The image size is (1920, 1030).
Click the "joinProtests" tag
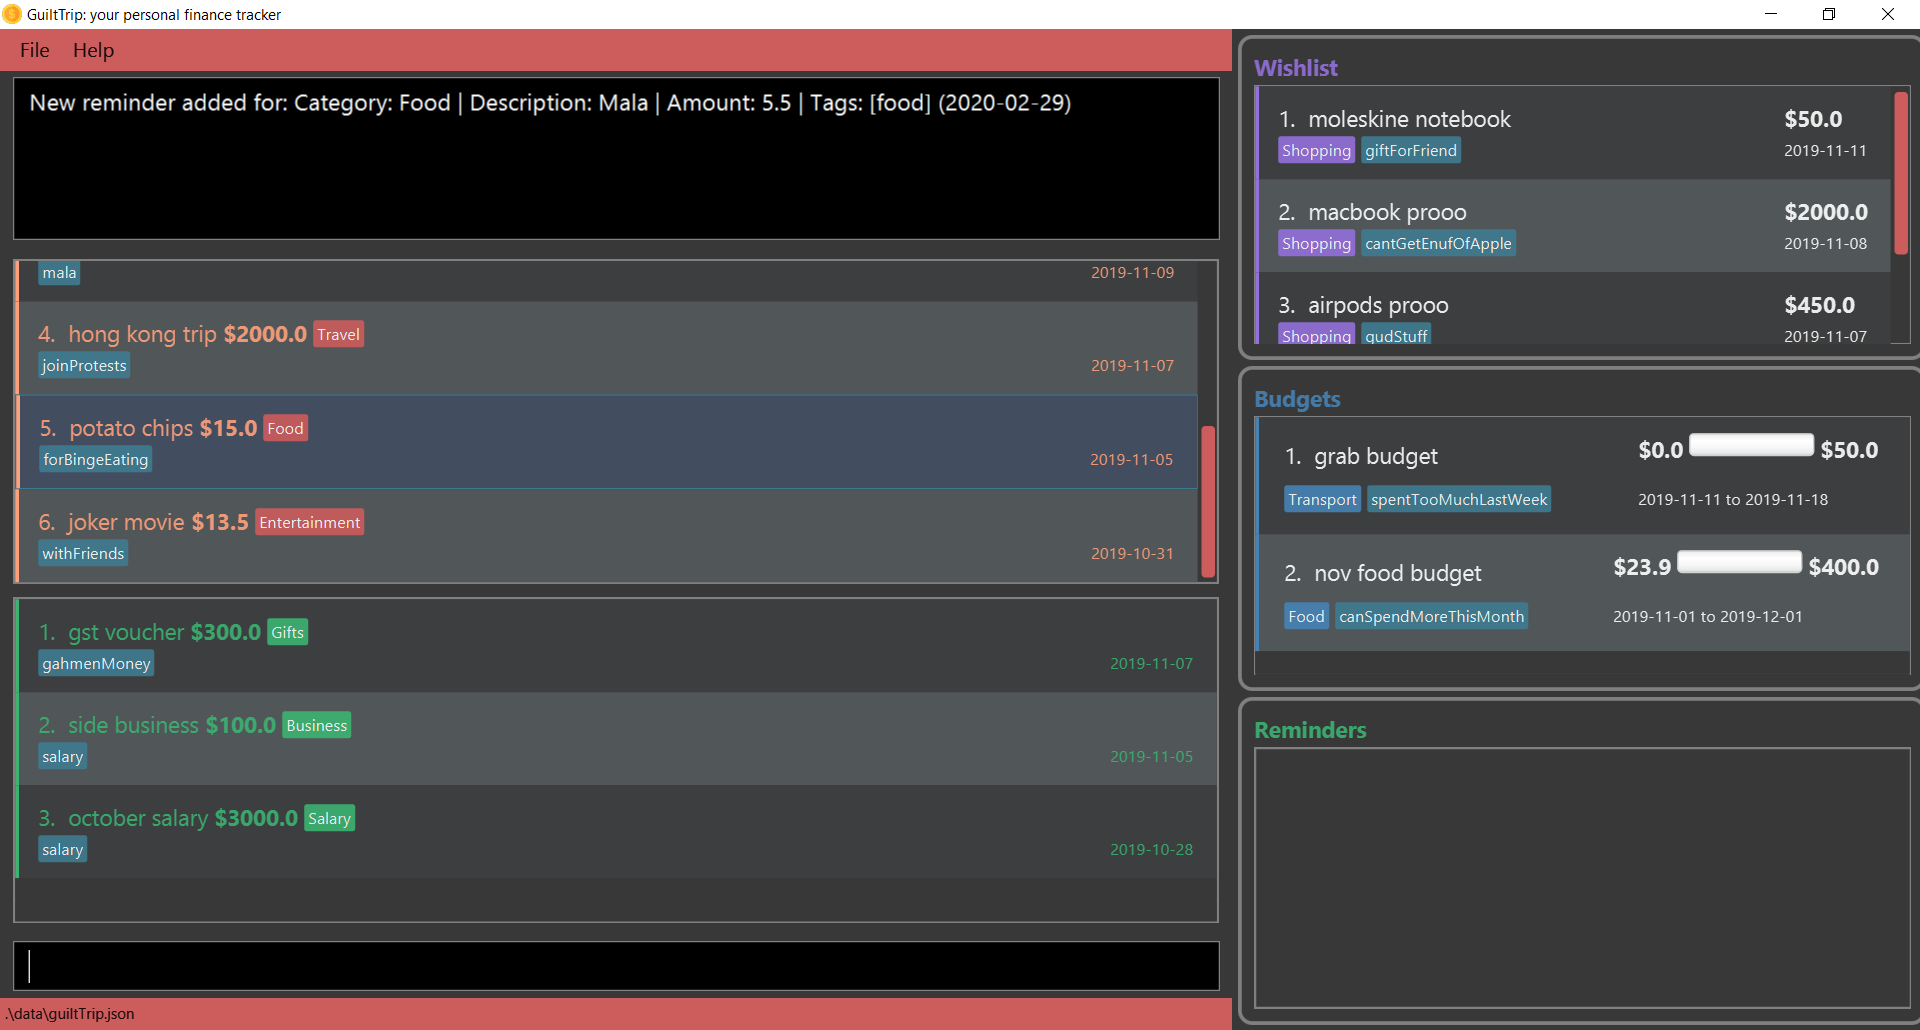click(x=84, y=366)
